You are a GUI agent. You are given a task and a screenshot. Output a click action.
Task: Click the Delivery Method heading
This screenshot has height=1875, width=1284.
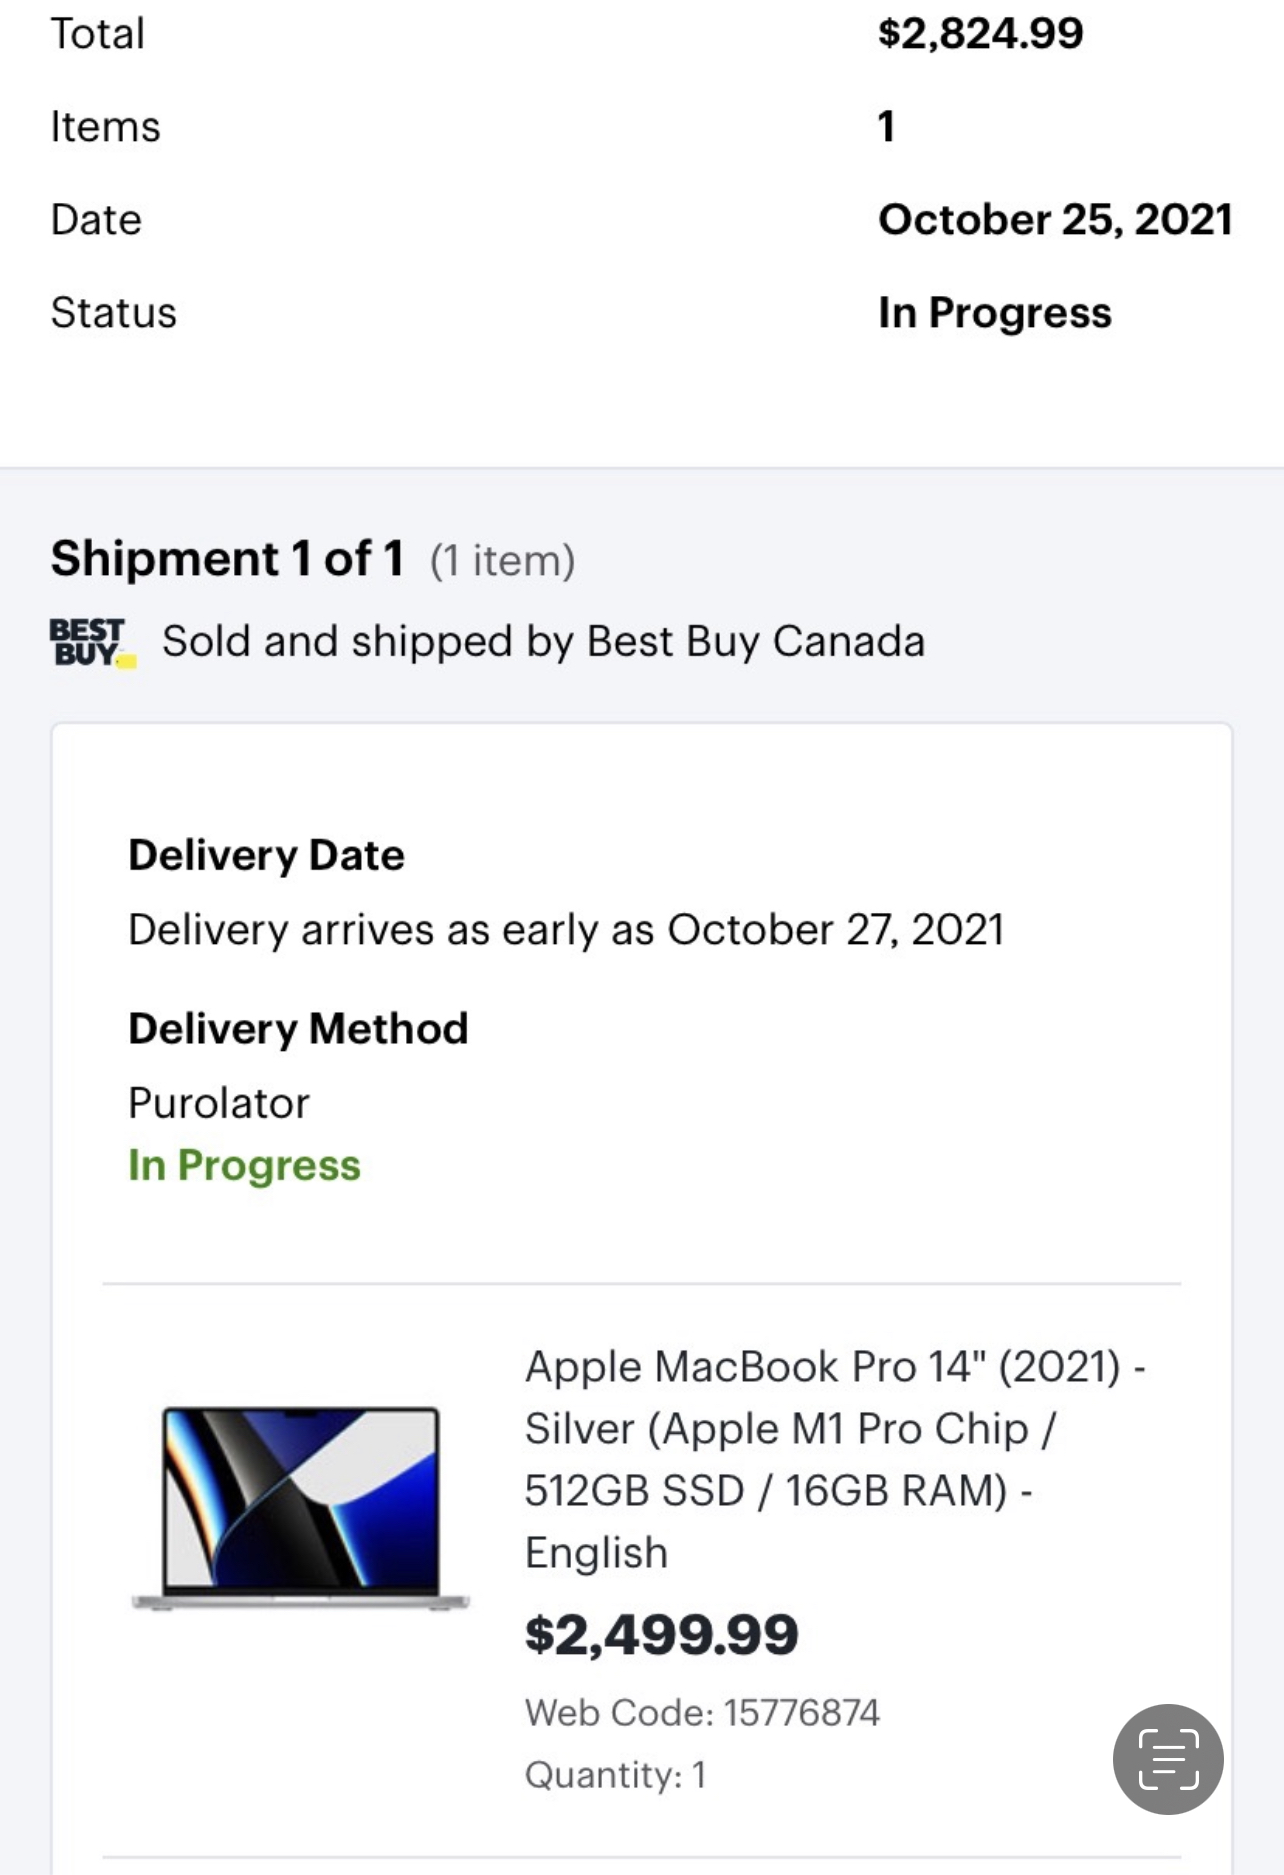[298, 1028]
